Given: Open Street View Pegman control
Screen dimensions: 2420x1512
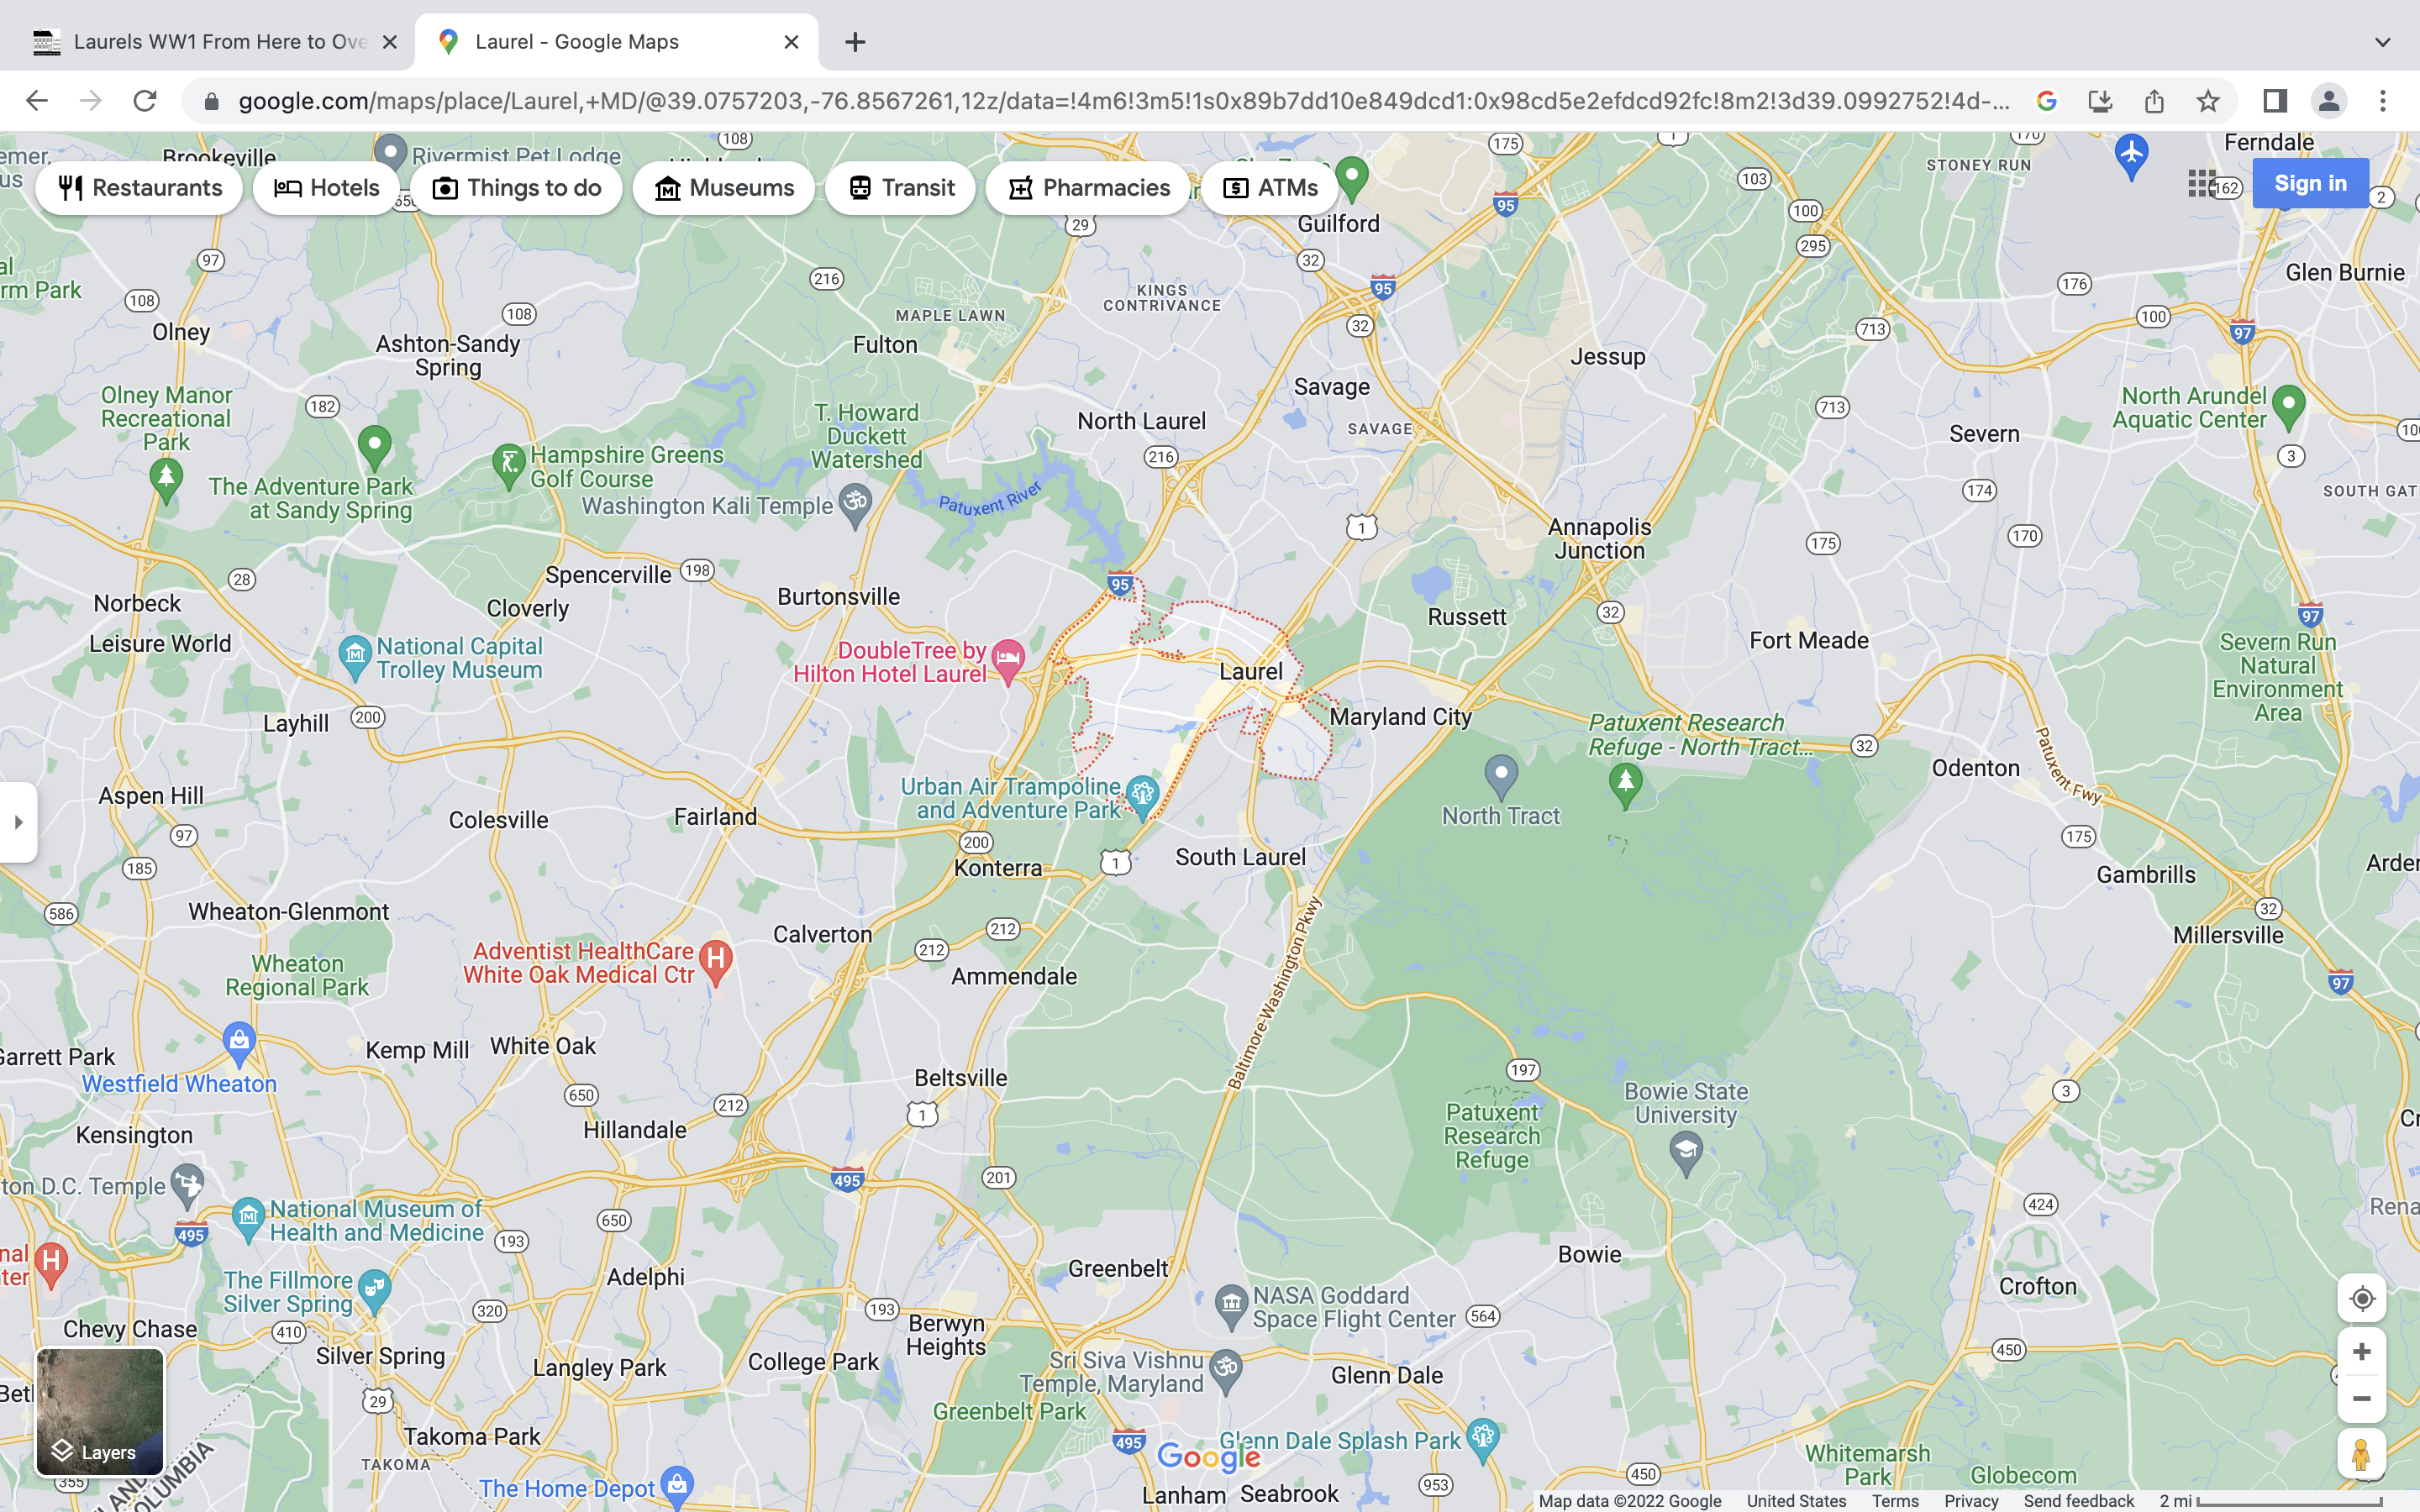Looking at the screenshot, I should [x=2361, y=1454].
